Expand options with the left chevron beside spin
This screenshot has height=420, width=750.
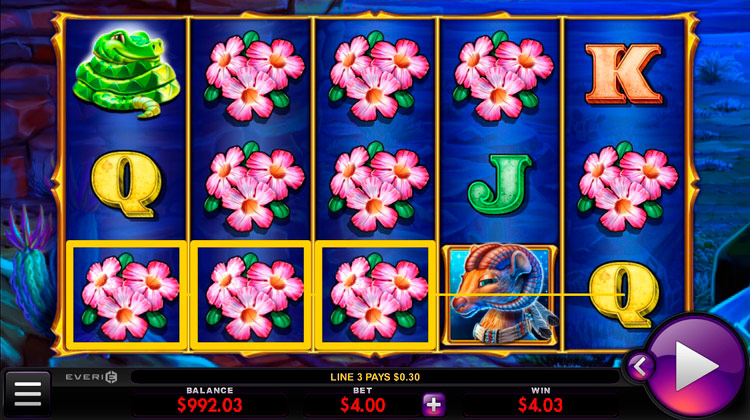pyautogui.click(x=640, y=367)
